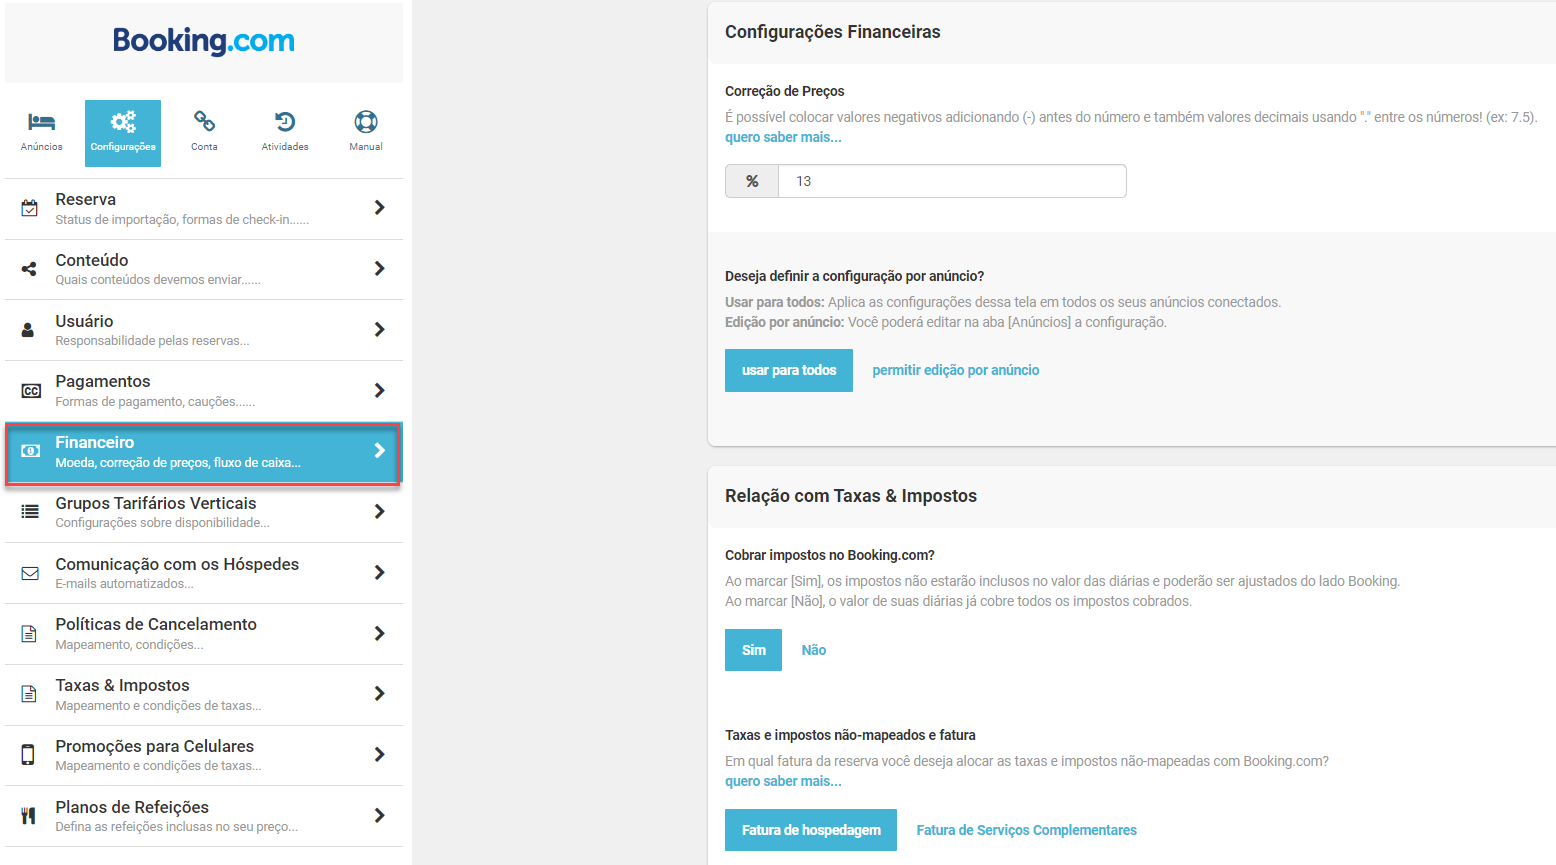Click the Reserva calendar icon
The height and width of the screenshot is (865, 1556).
(x=30, y=208)
